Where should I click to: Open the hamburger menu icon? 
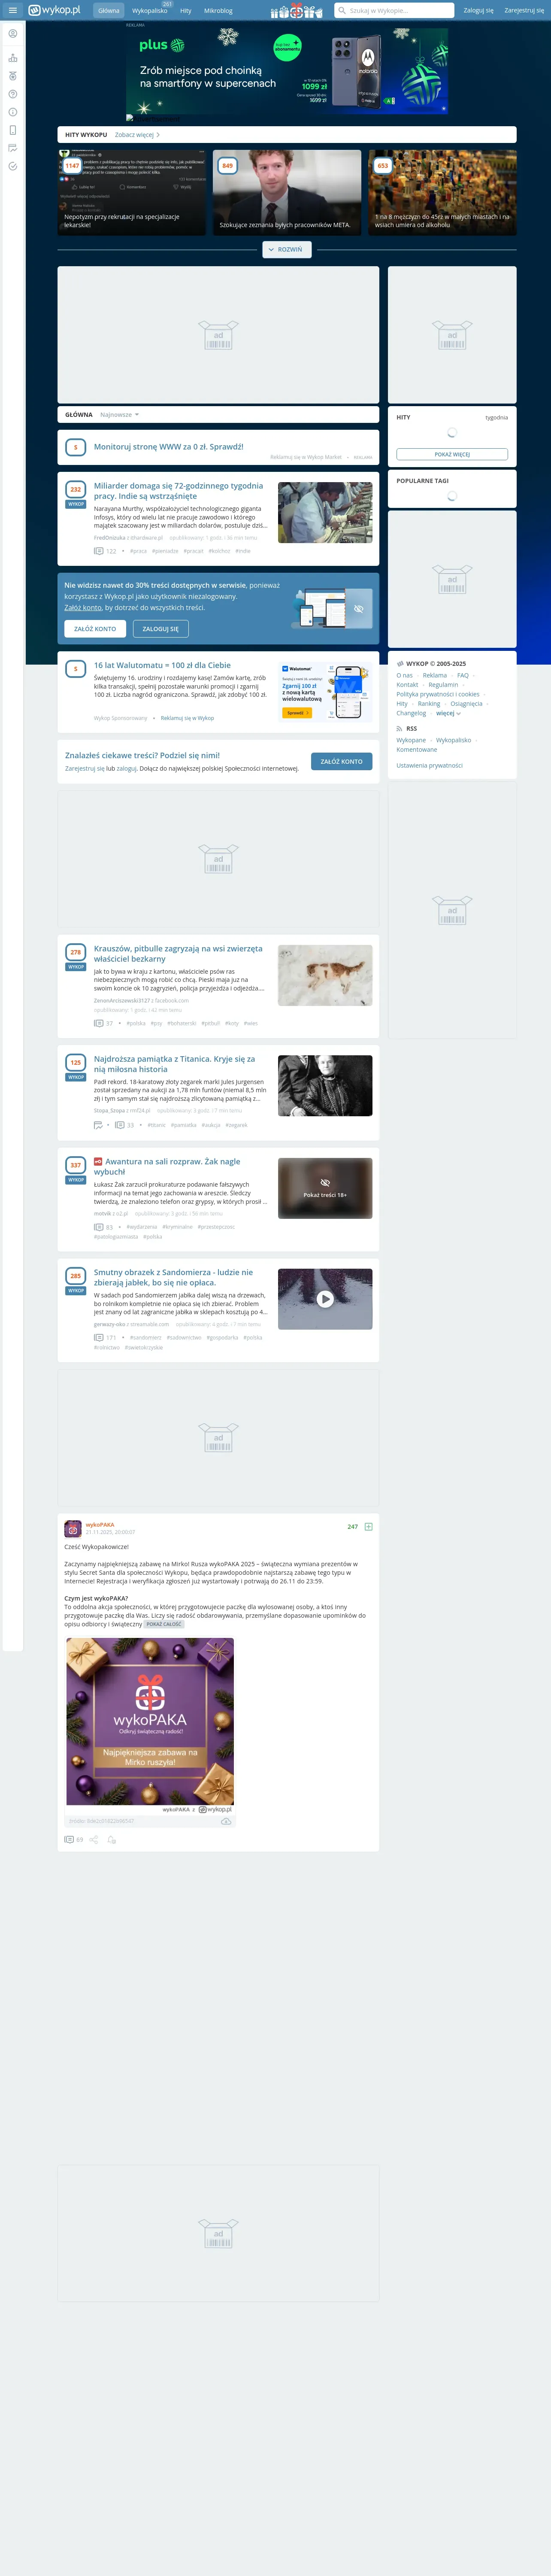click(x=12, y=10)
